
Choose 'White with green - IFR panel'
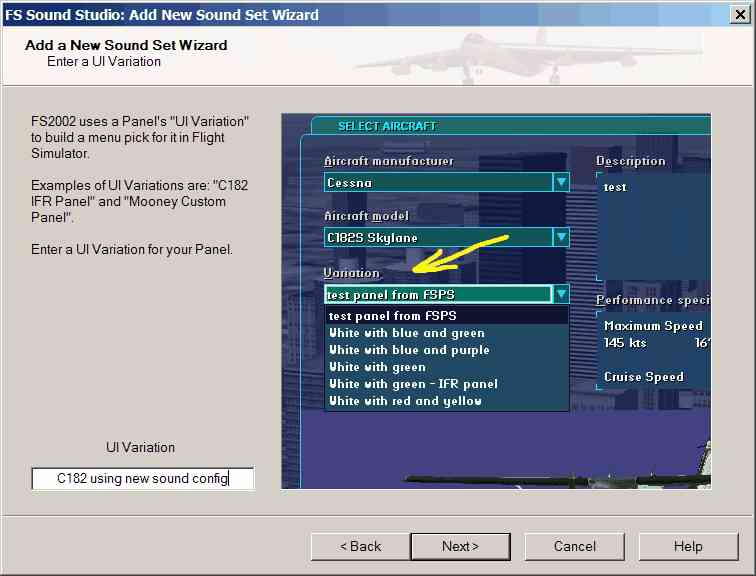coord(447,384)
